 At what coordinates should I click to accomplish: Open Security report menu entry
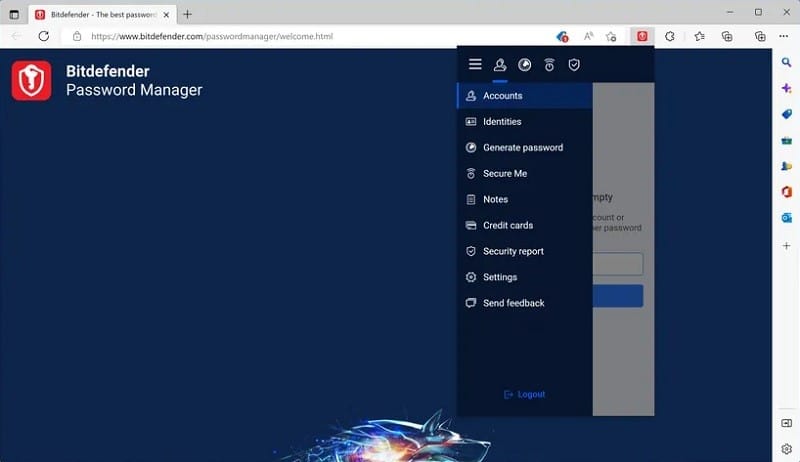[525, 251]
